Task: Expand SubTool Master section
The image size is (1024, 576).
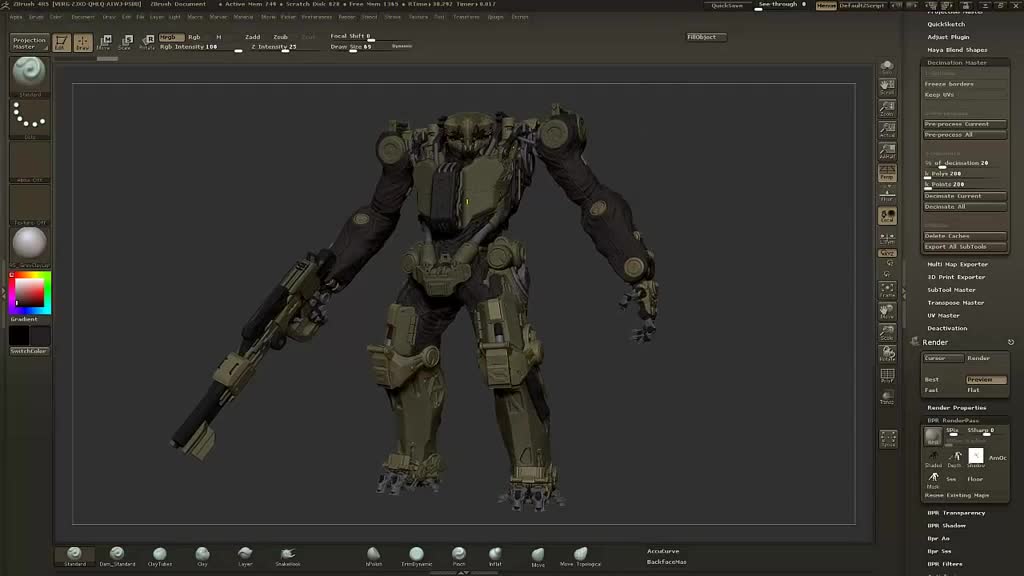Action: (x=952, y=290)
